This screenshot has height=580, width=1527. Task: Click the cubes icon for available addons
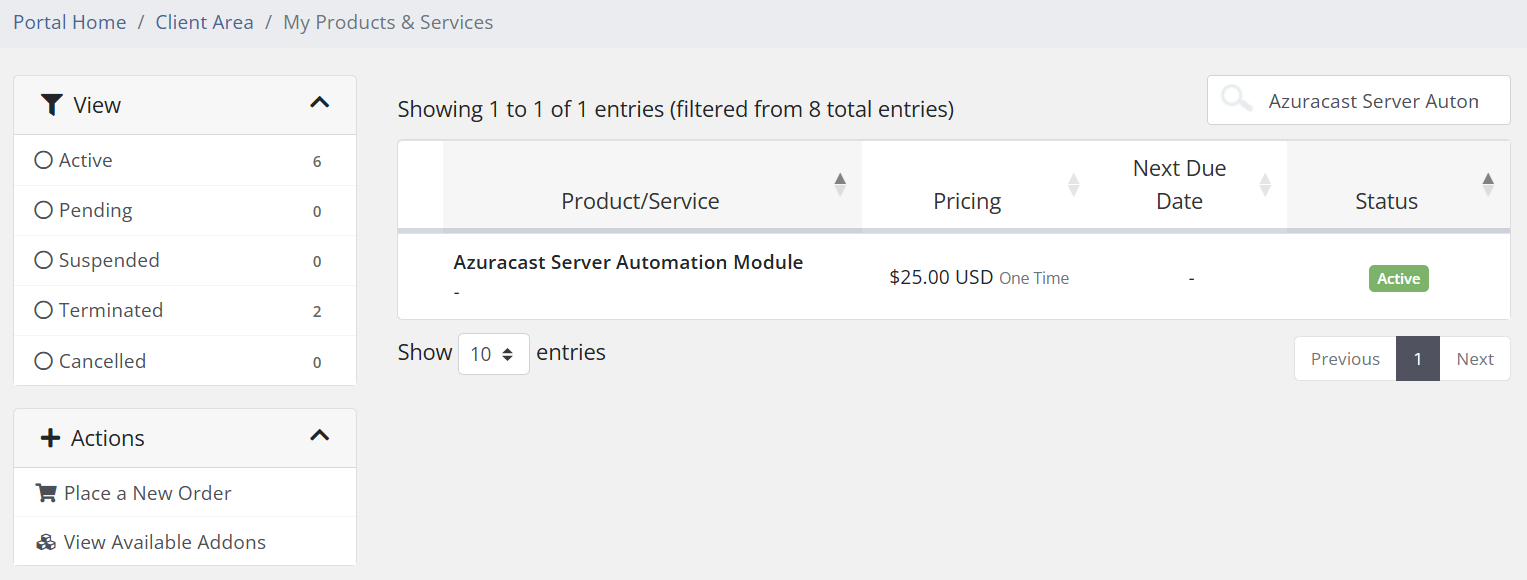coord(46,542)
